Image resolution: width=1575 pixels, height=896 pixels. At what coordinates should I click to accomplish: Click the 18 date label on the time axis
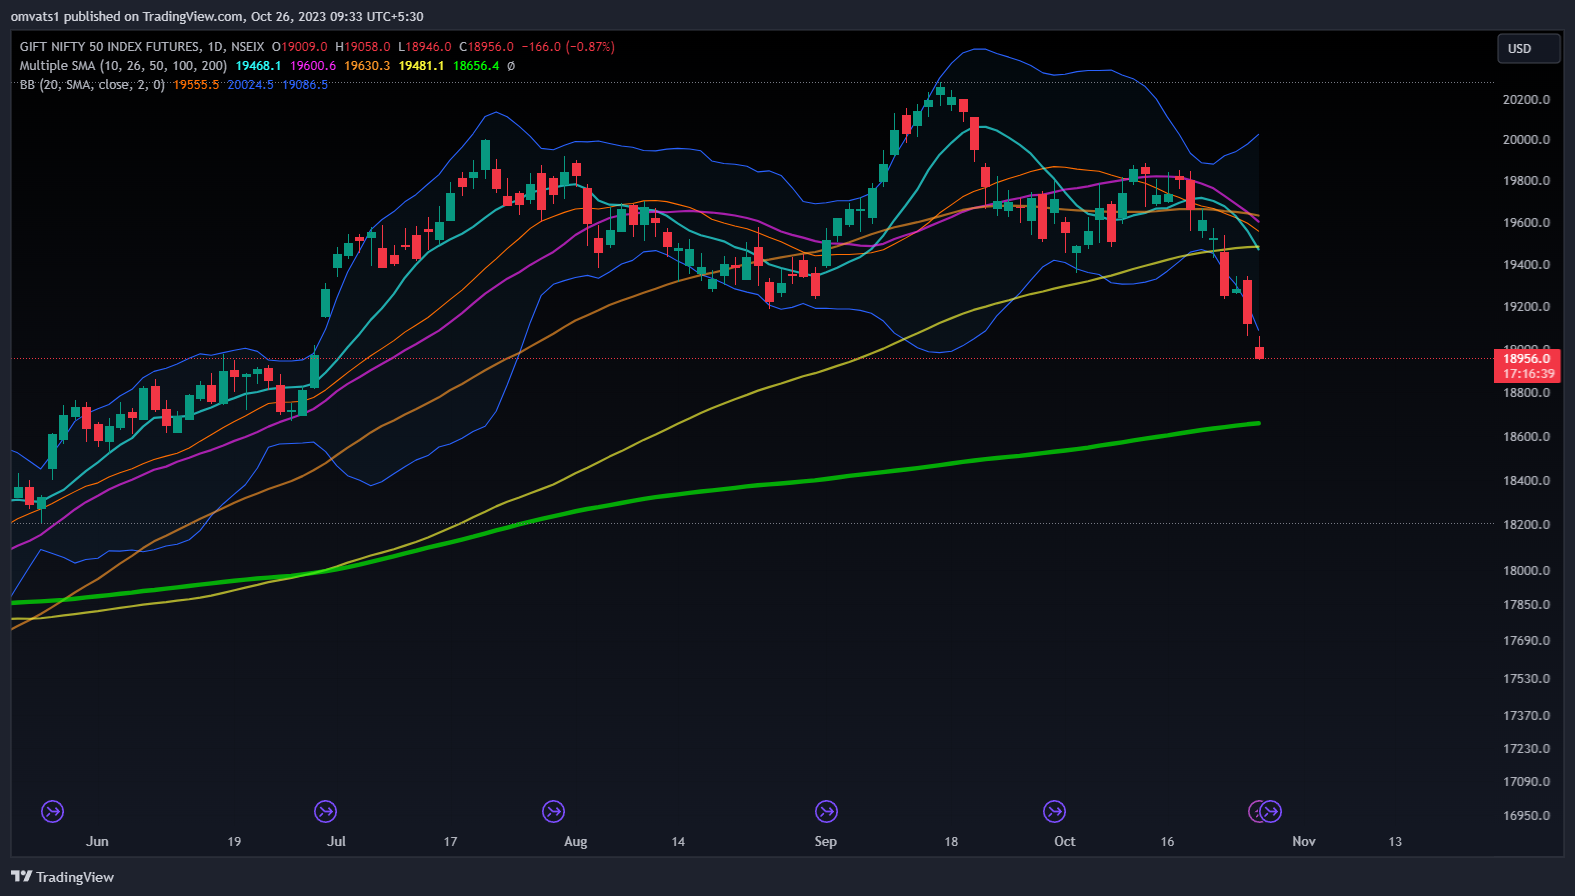pyautogui.click(x=951, y=841)
